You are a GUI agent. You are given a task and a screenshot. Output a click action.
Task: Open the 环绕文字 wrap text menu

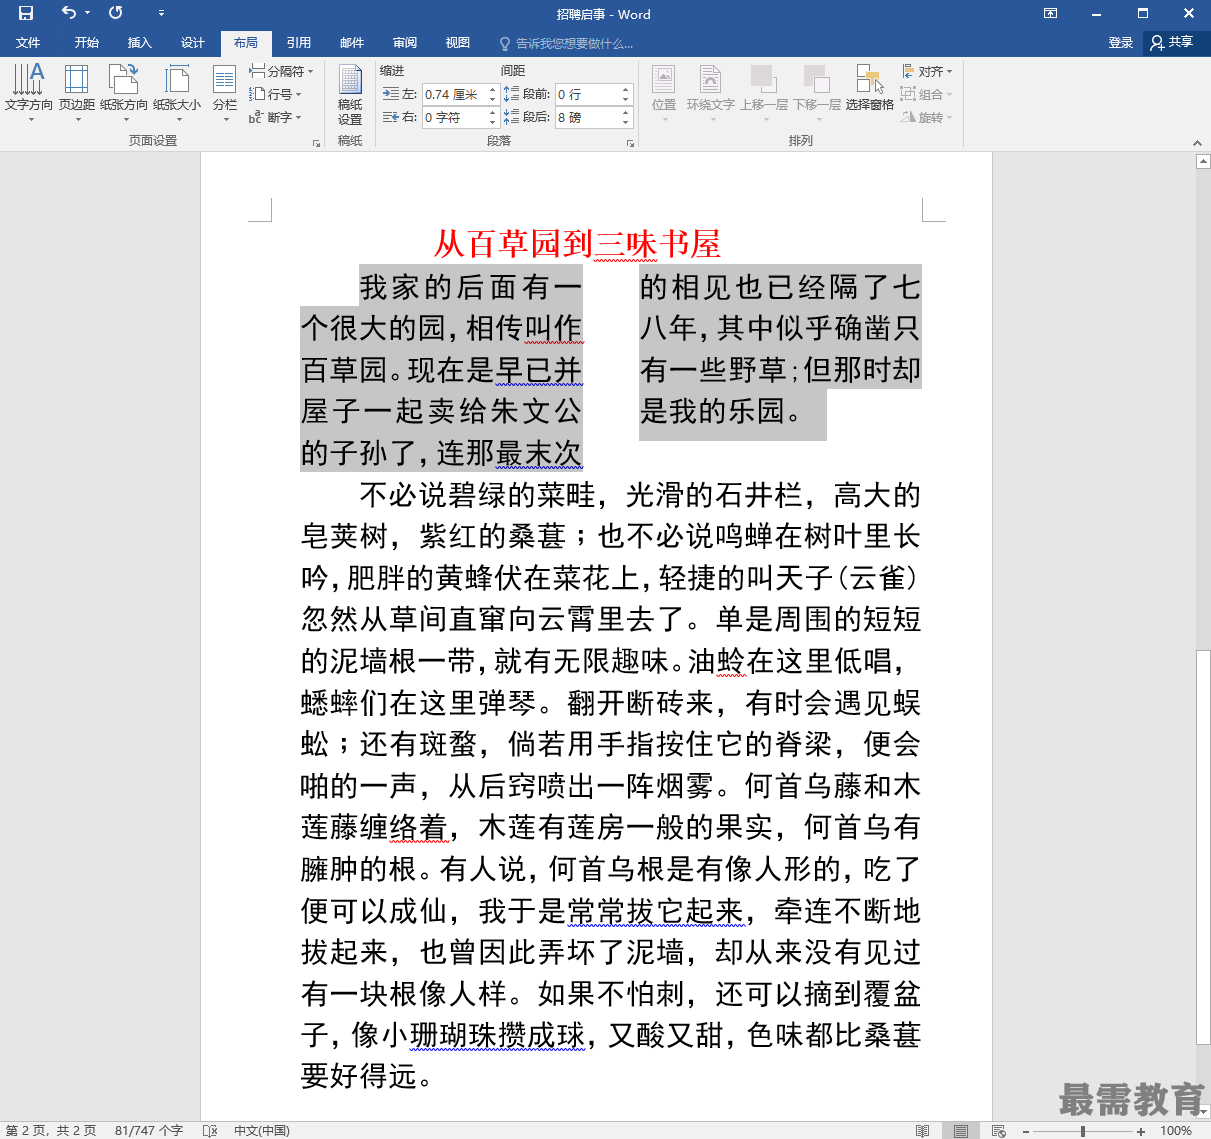[711, 92]
